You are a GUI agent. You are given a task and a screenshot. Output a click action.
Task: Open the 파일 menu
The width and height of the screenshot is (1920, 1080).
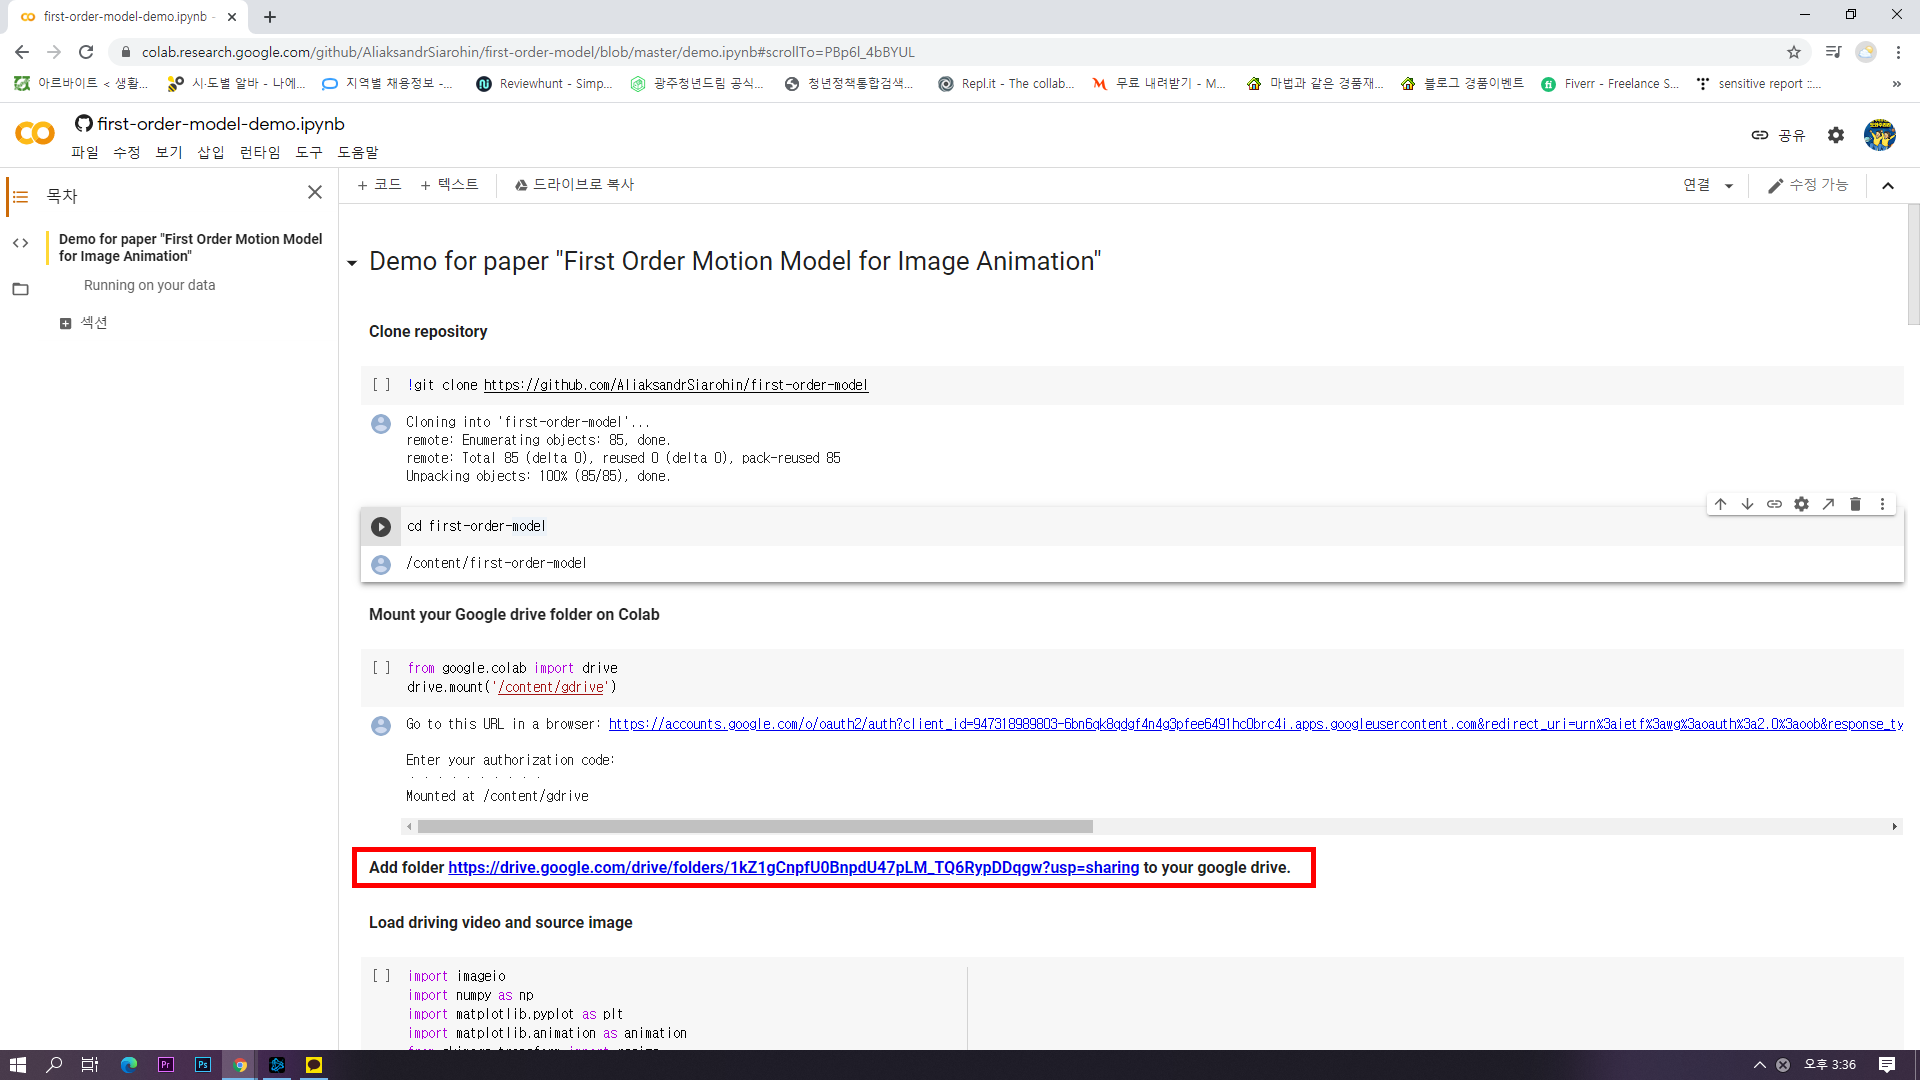(85, 152)
